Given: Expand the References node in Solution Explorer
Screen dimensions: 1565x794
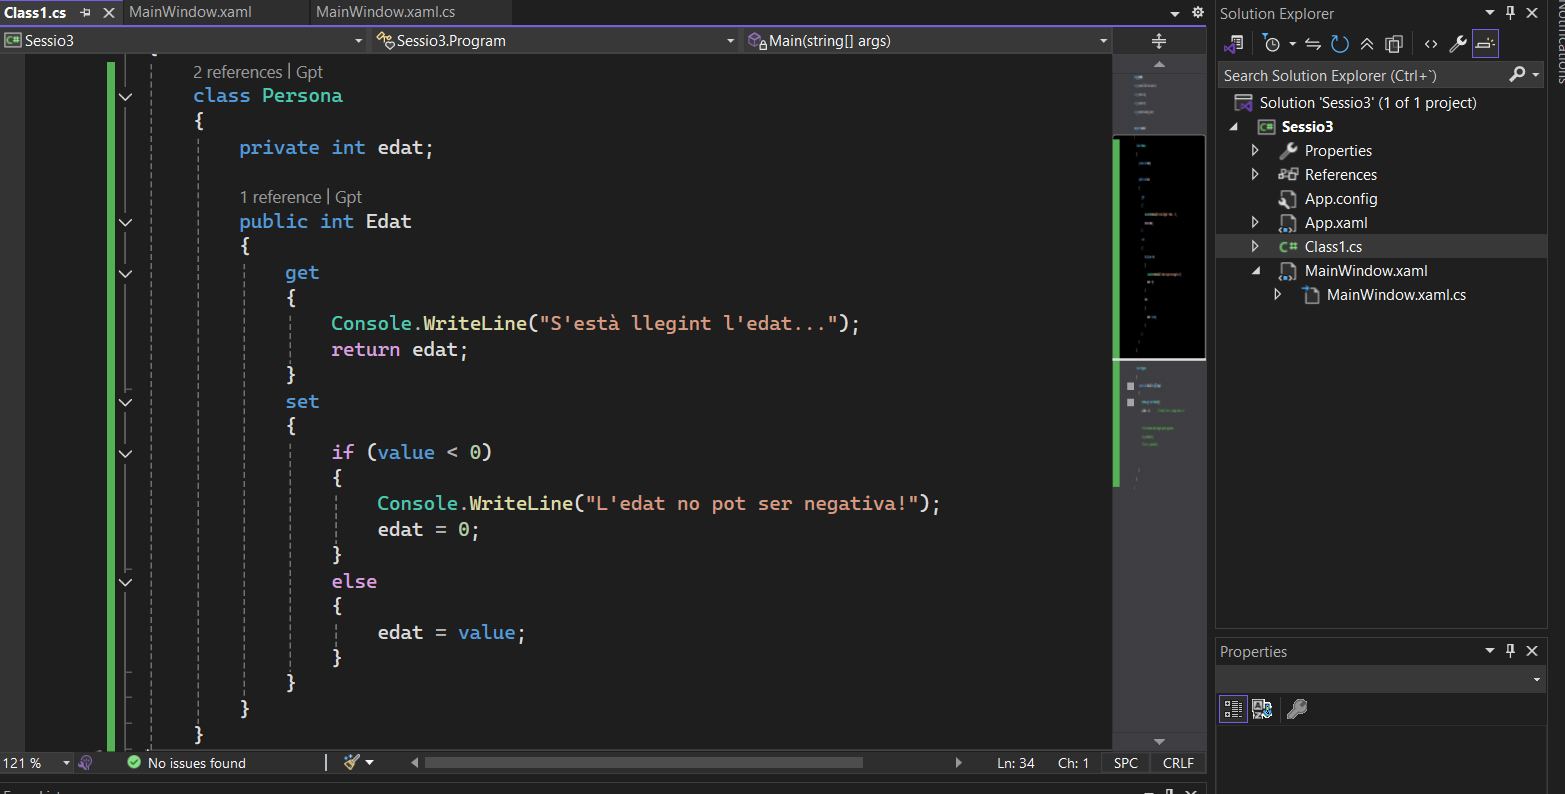Looking at the screenshot, I should pyautogui.click(x=1256, y=175).
